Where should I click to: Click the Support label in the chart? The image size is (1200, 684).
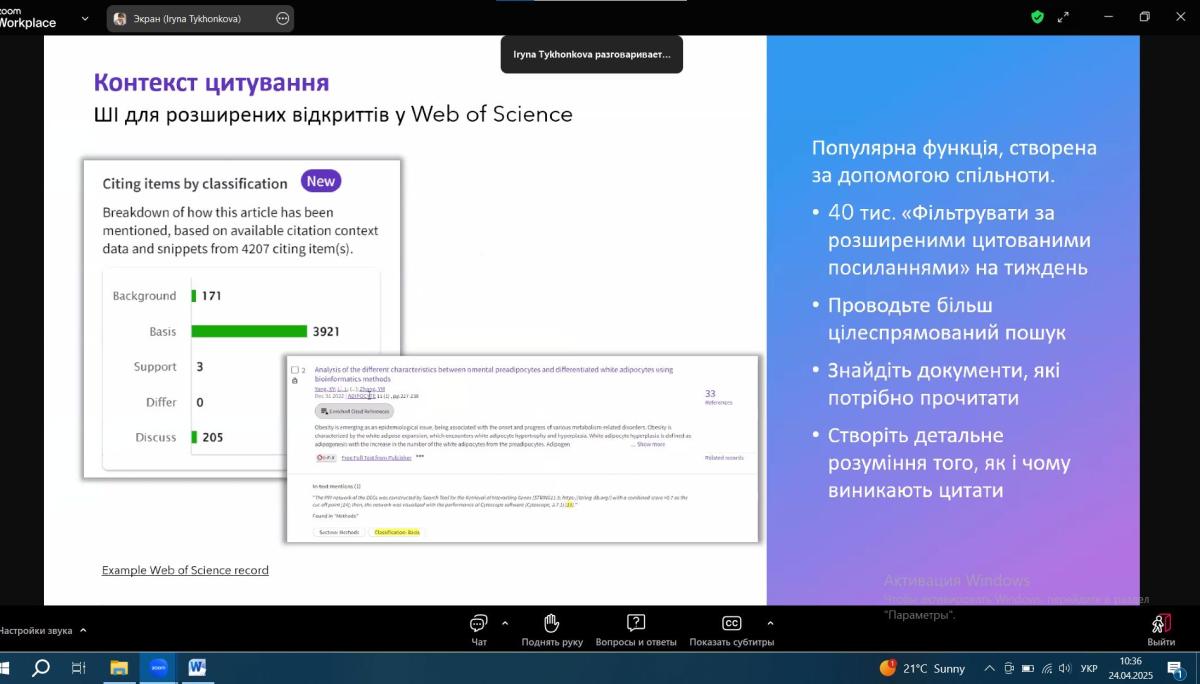[155, 367]
